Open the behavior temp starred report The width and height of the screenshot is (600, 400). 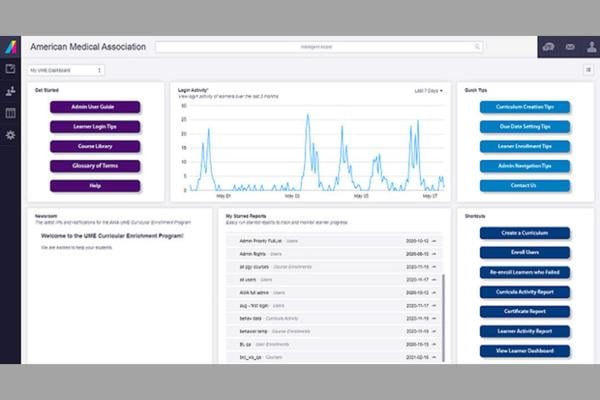pyautogui.click(x=333, y=331)
